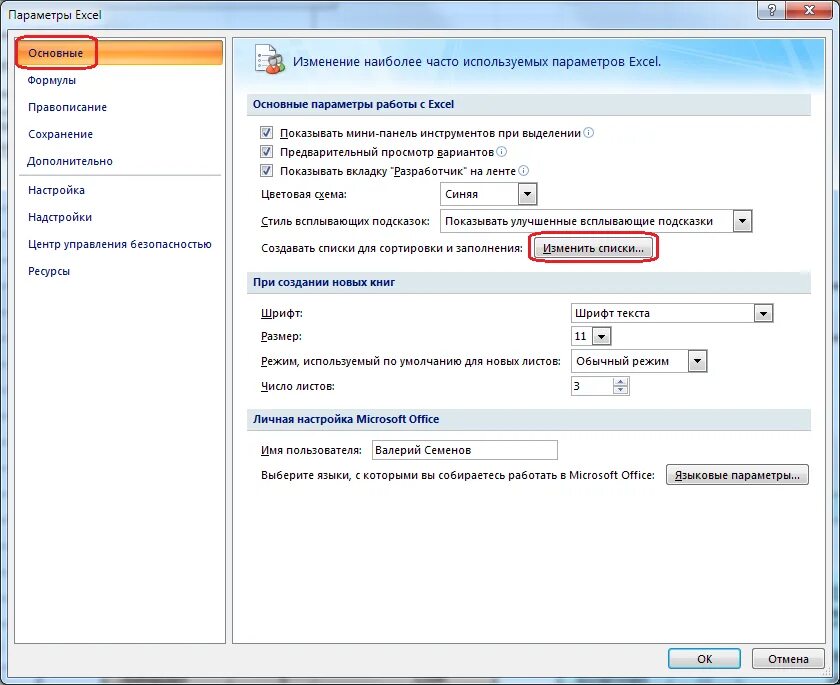This screenshot has width=840, height=685.
Task: Click info icon beside Разработчик tab option
Action: pyautogui.click(x=523, y=170)
